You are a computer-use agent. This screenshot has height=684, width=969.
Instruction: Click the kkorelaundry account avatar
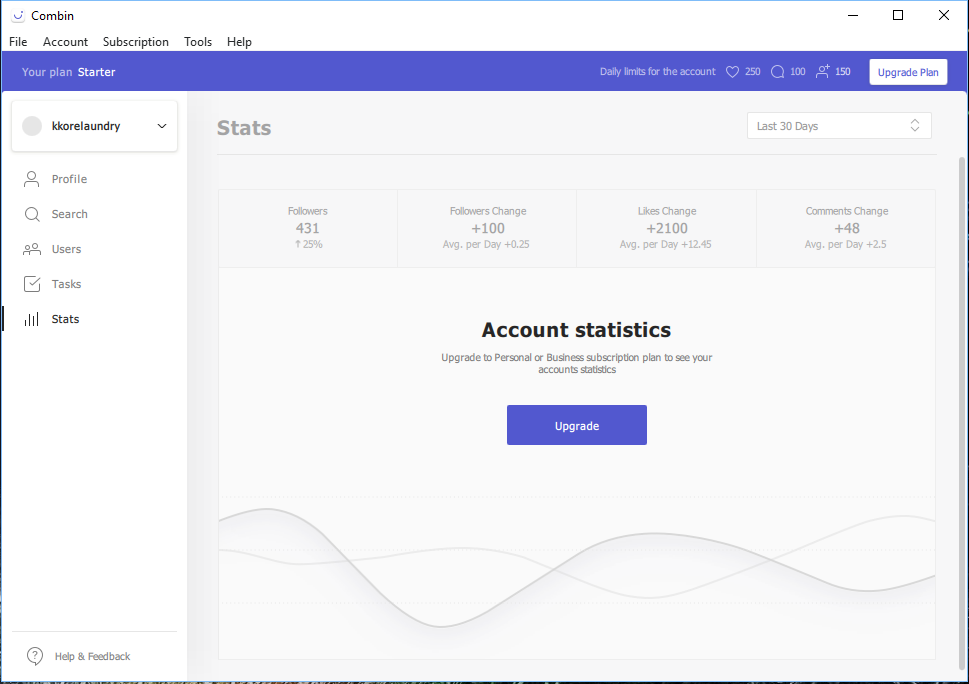tap(32, 126)
